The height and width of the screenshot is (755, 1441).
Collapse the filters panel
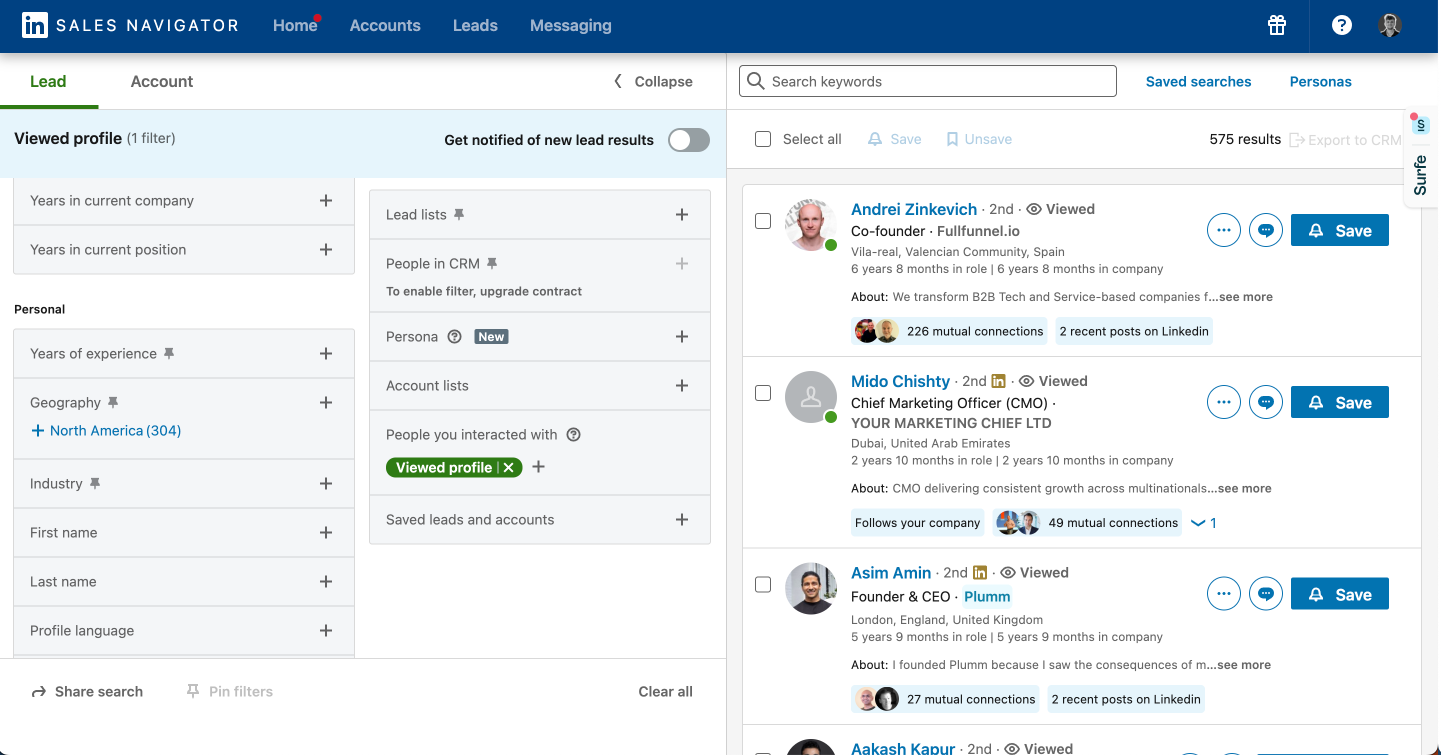tap(653, 82)
